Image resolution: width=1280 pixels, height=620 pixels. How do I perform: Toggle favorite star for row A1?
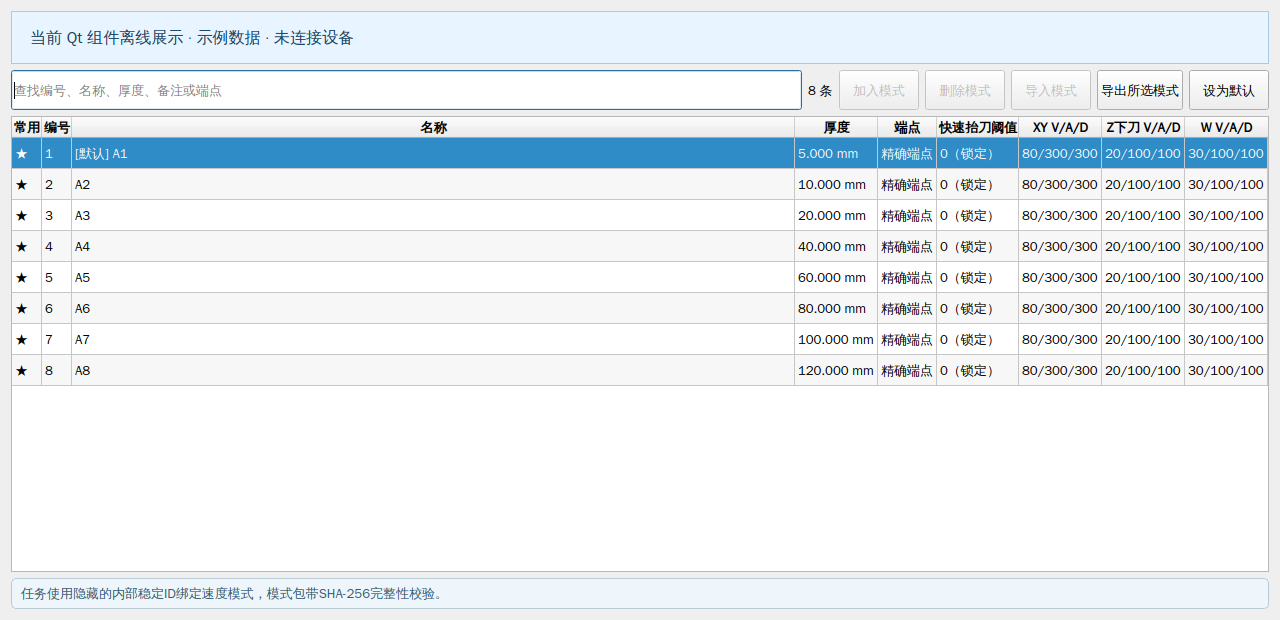22,154
